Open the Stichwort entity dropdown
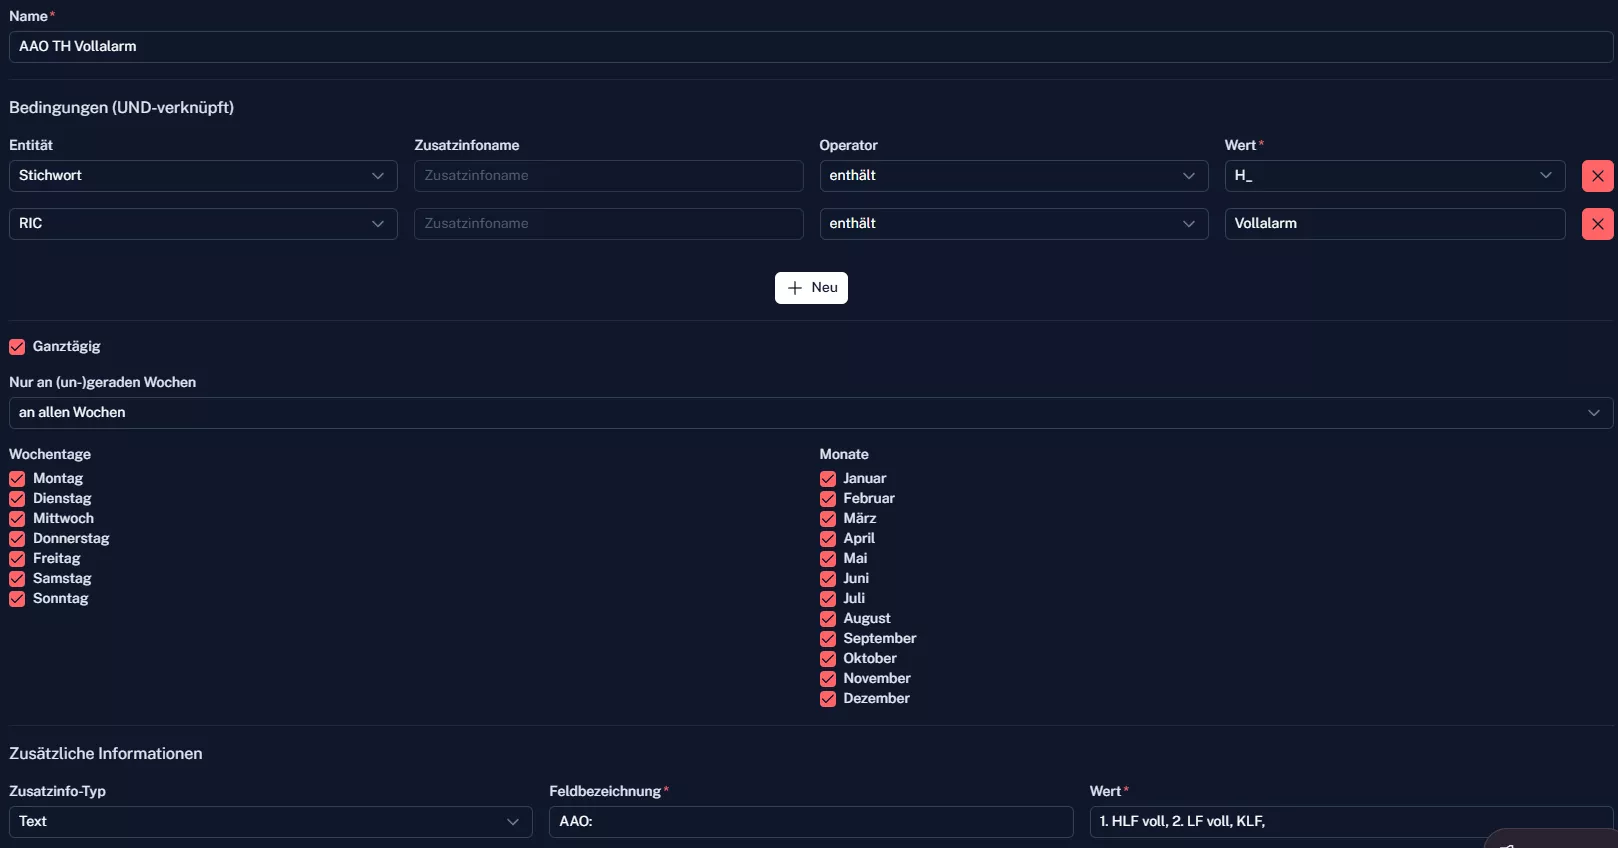Screen dimensions: 1618x848 [x=203, y=176]
